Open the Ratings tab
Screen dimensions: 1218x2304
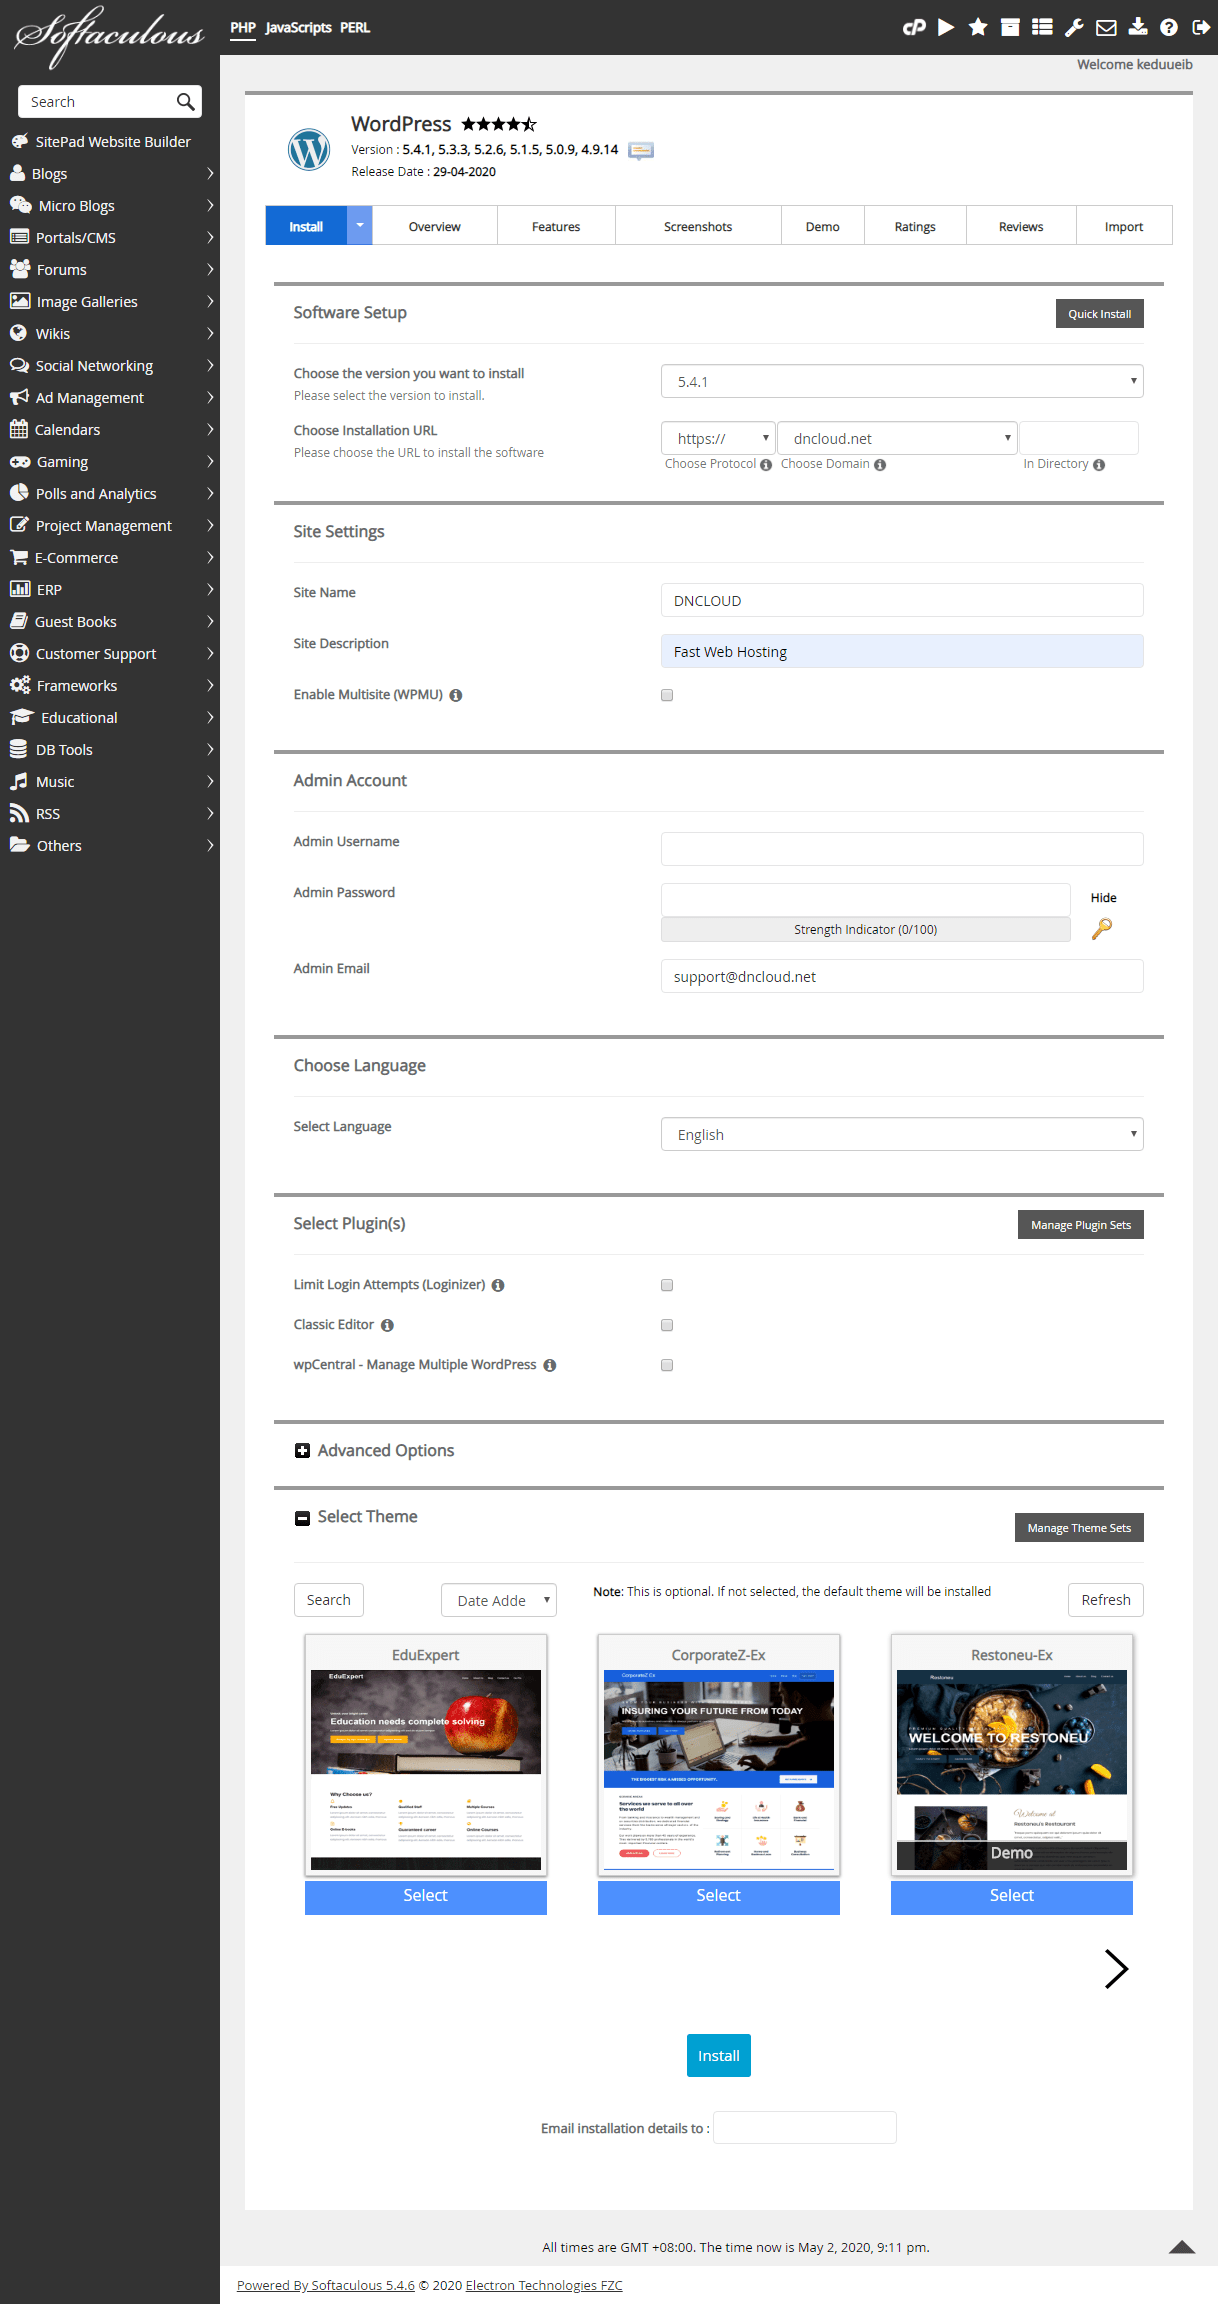click(x=915, y=226)
